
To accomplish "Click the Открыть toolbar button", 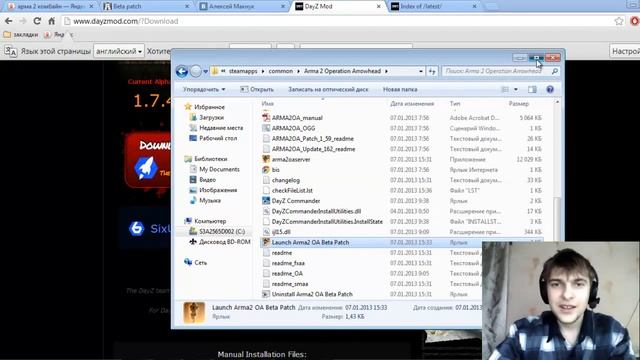I will point(257,89).
